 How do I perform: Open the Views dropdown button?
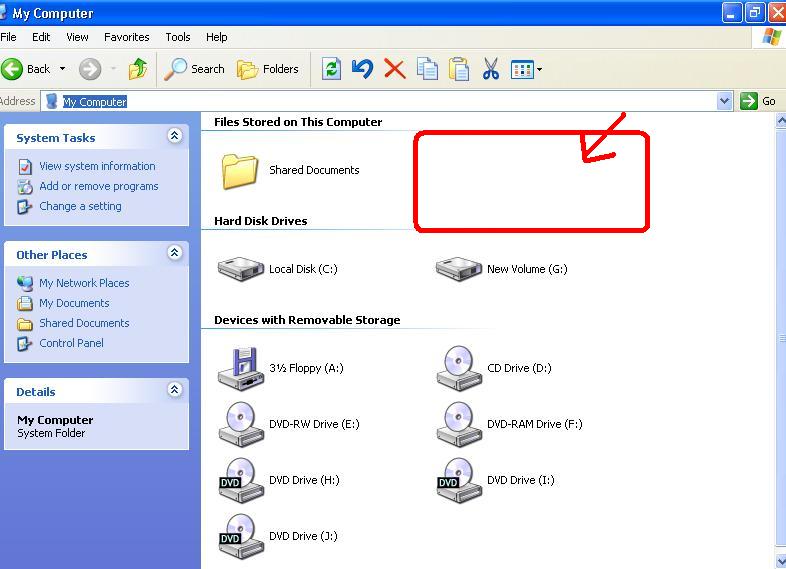tap(526, 70)
